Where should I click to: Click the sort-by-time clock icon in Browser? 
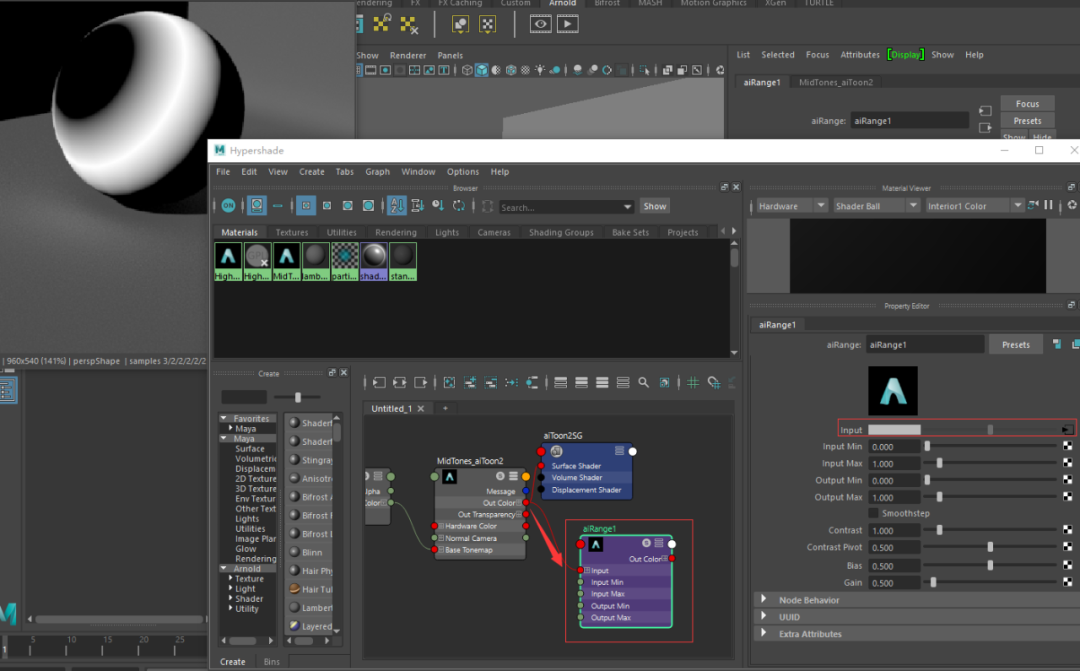(438, 205)
